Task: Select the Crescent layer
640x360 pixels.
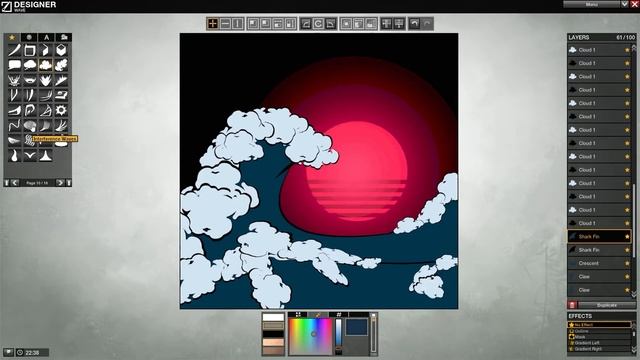Action: (x=599, y=263)
